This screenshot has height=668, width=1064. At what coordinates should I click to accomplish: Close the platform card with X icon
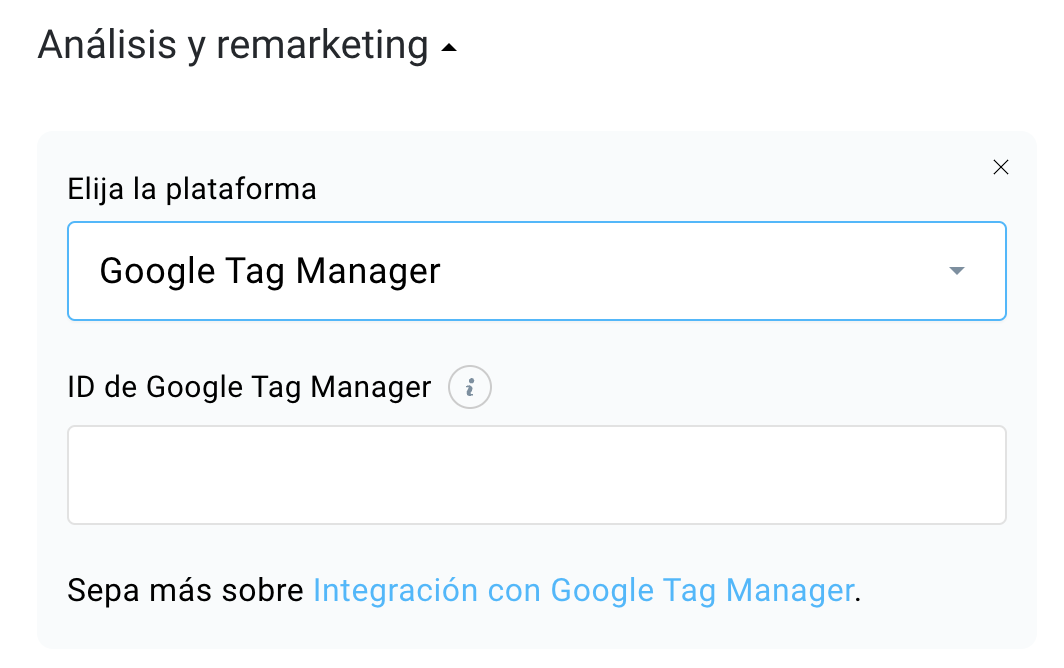tap(1000, 167)
